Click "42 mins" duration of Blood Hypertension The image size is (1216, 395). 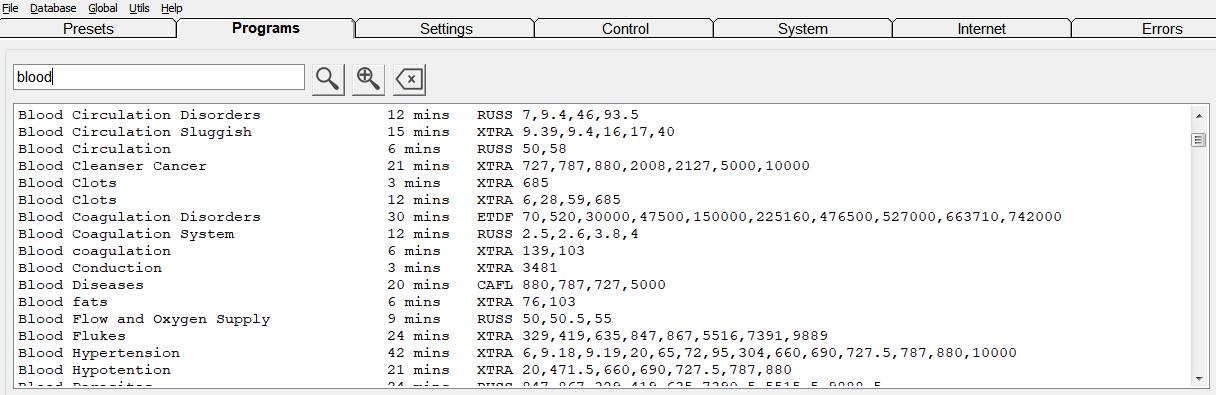[x=419, y=353]
